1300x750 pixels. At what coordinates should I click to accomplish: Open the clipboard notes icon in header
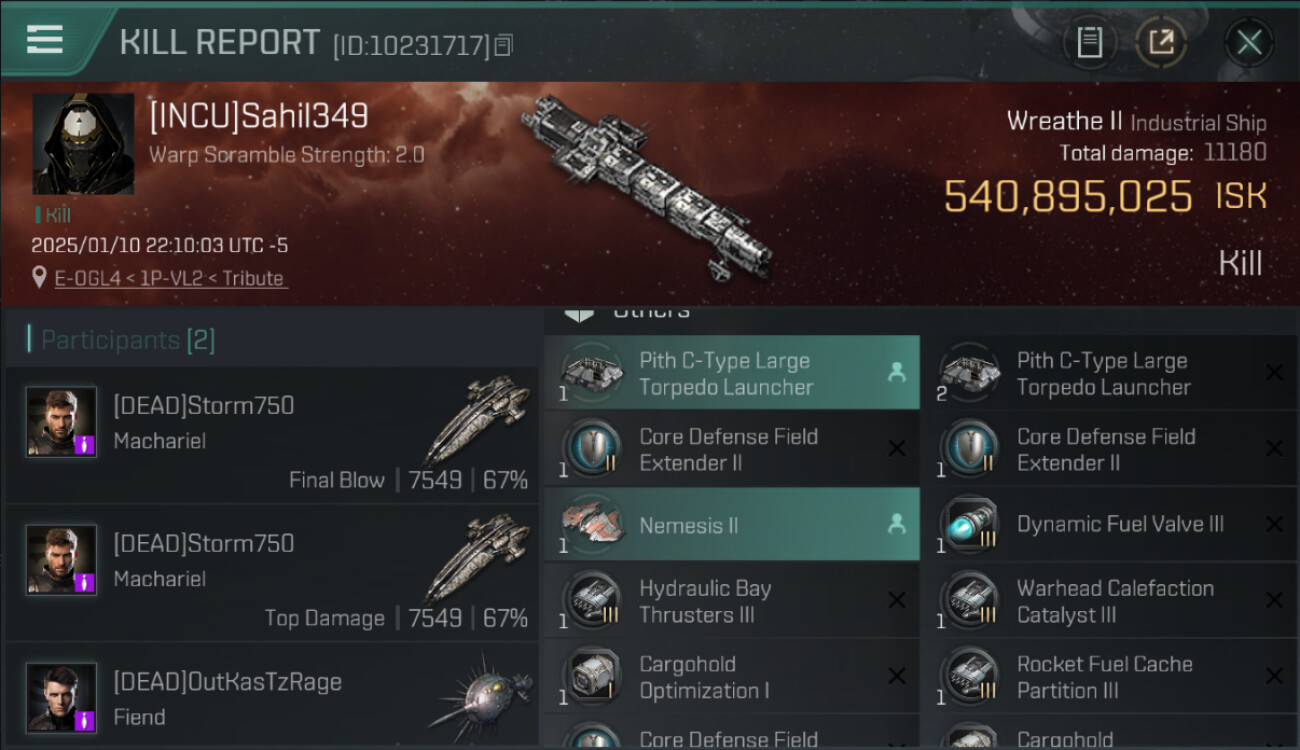[x=1089, y=42]
